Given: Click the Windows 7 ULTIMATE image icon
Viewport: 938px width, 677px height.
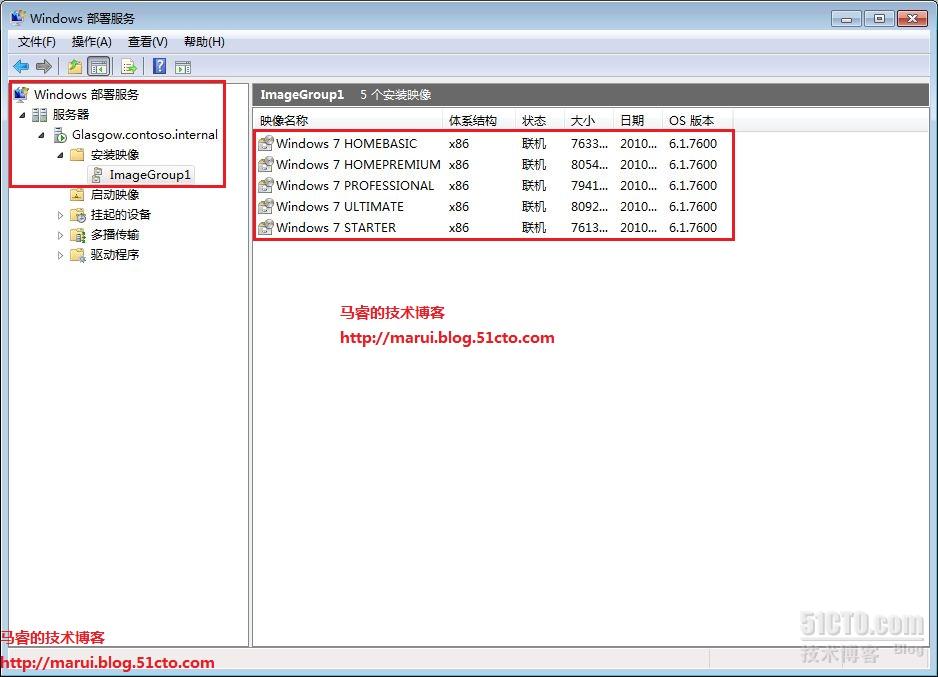Looking at the screenshot, I should [266, 206].
